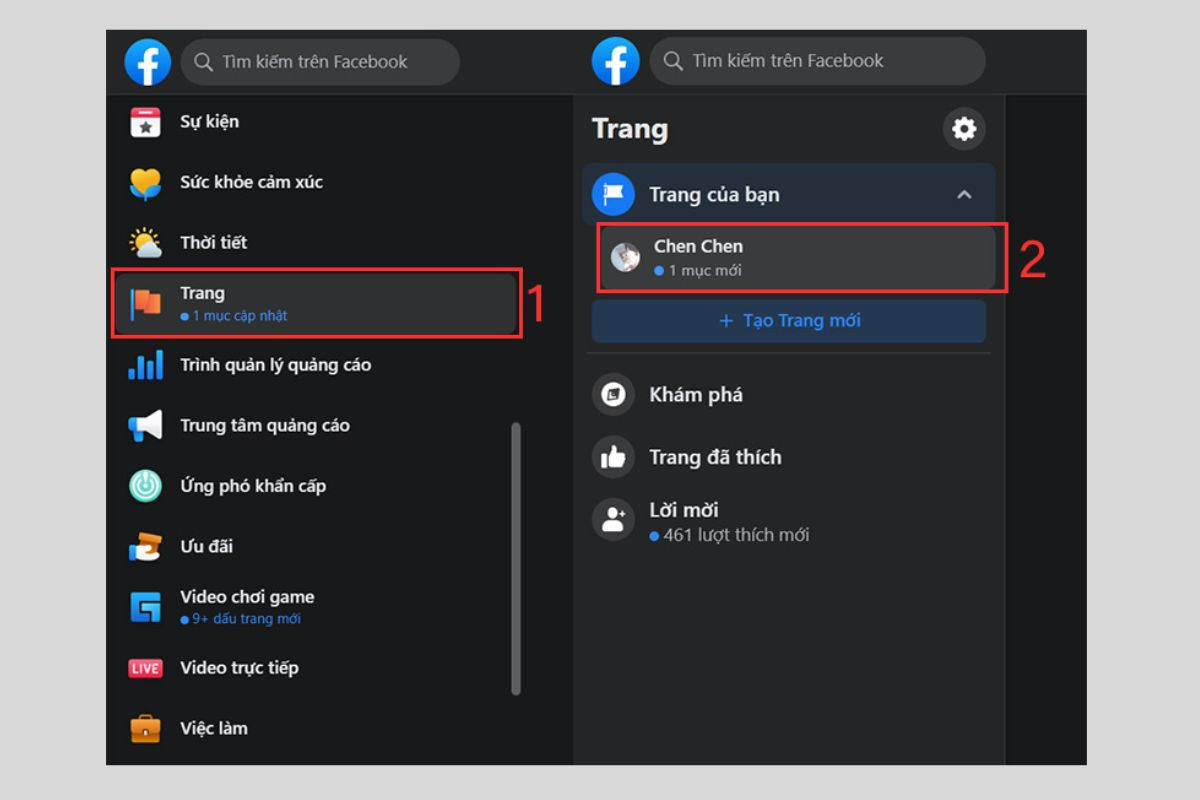Screen dimensions: 1200x800
Task: Click the Ưu đãi offers icon
Action: coord(146,547)
